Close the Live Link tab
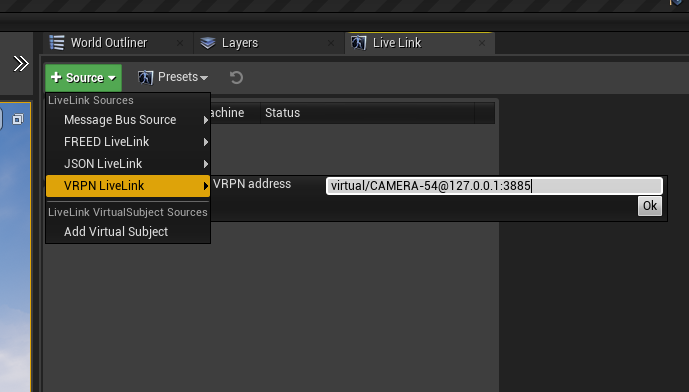Image resolution: width=689 pixels, height=392 pixels. pyautogui.click(x=482, y=43)
